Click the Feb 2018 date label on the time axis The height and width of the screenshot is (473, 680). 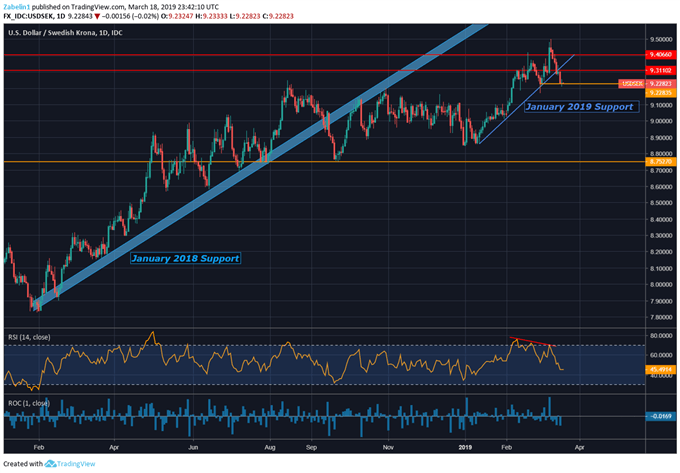(39, 447)
